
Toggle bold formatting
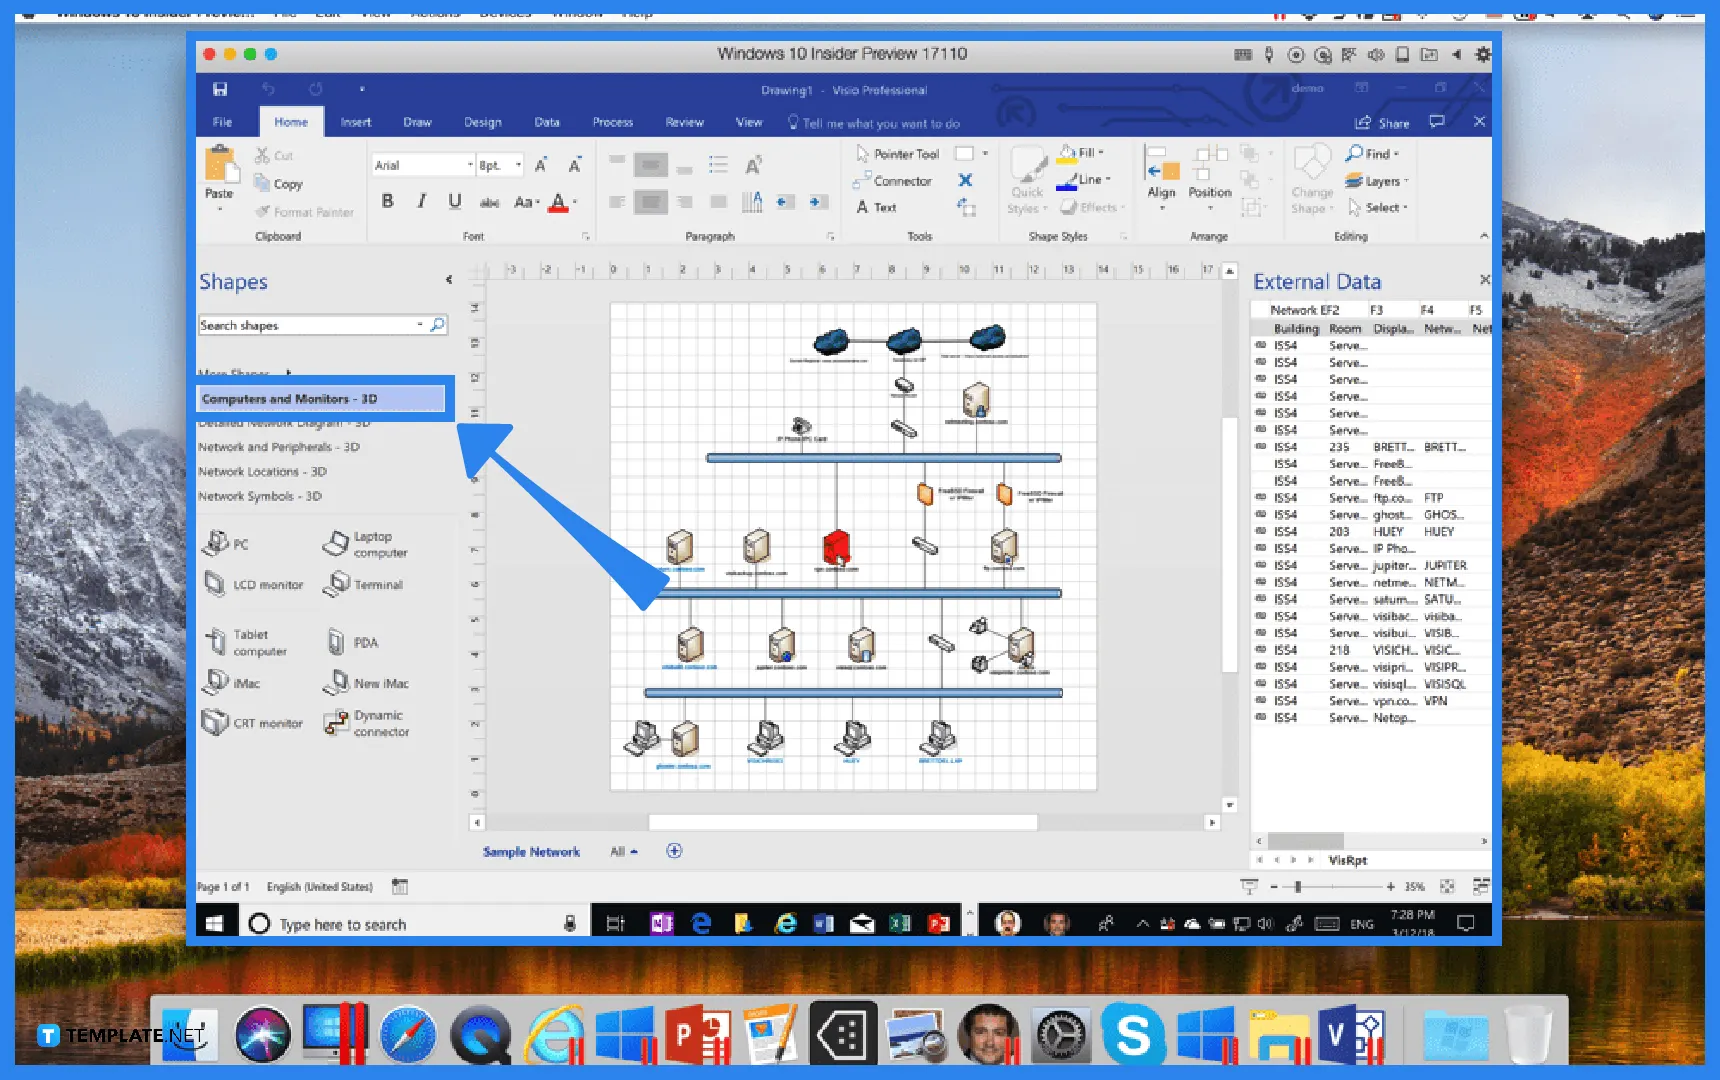(388, 200)
